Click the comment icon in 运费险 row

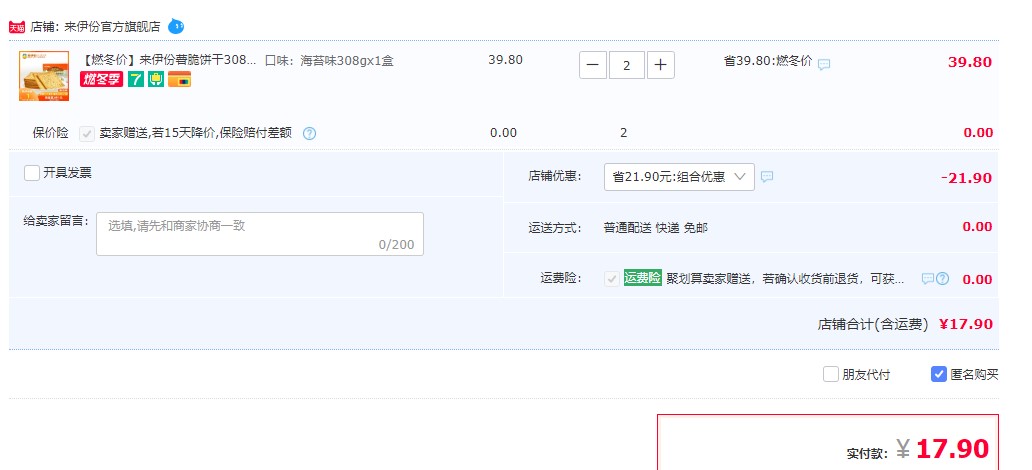tap(927, 278)
